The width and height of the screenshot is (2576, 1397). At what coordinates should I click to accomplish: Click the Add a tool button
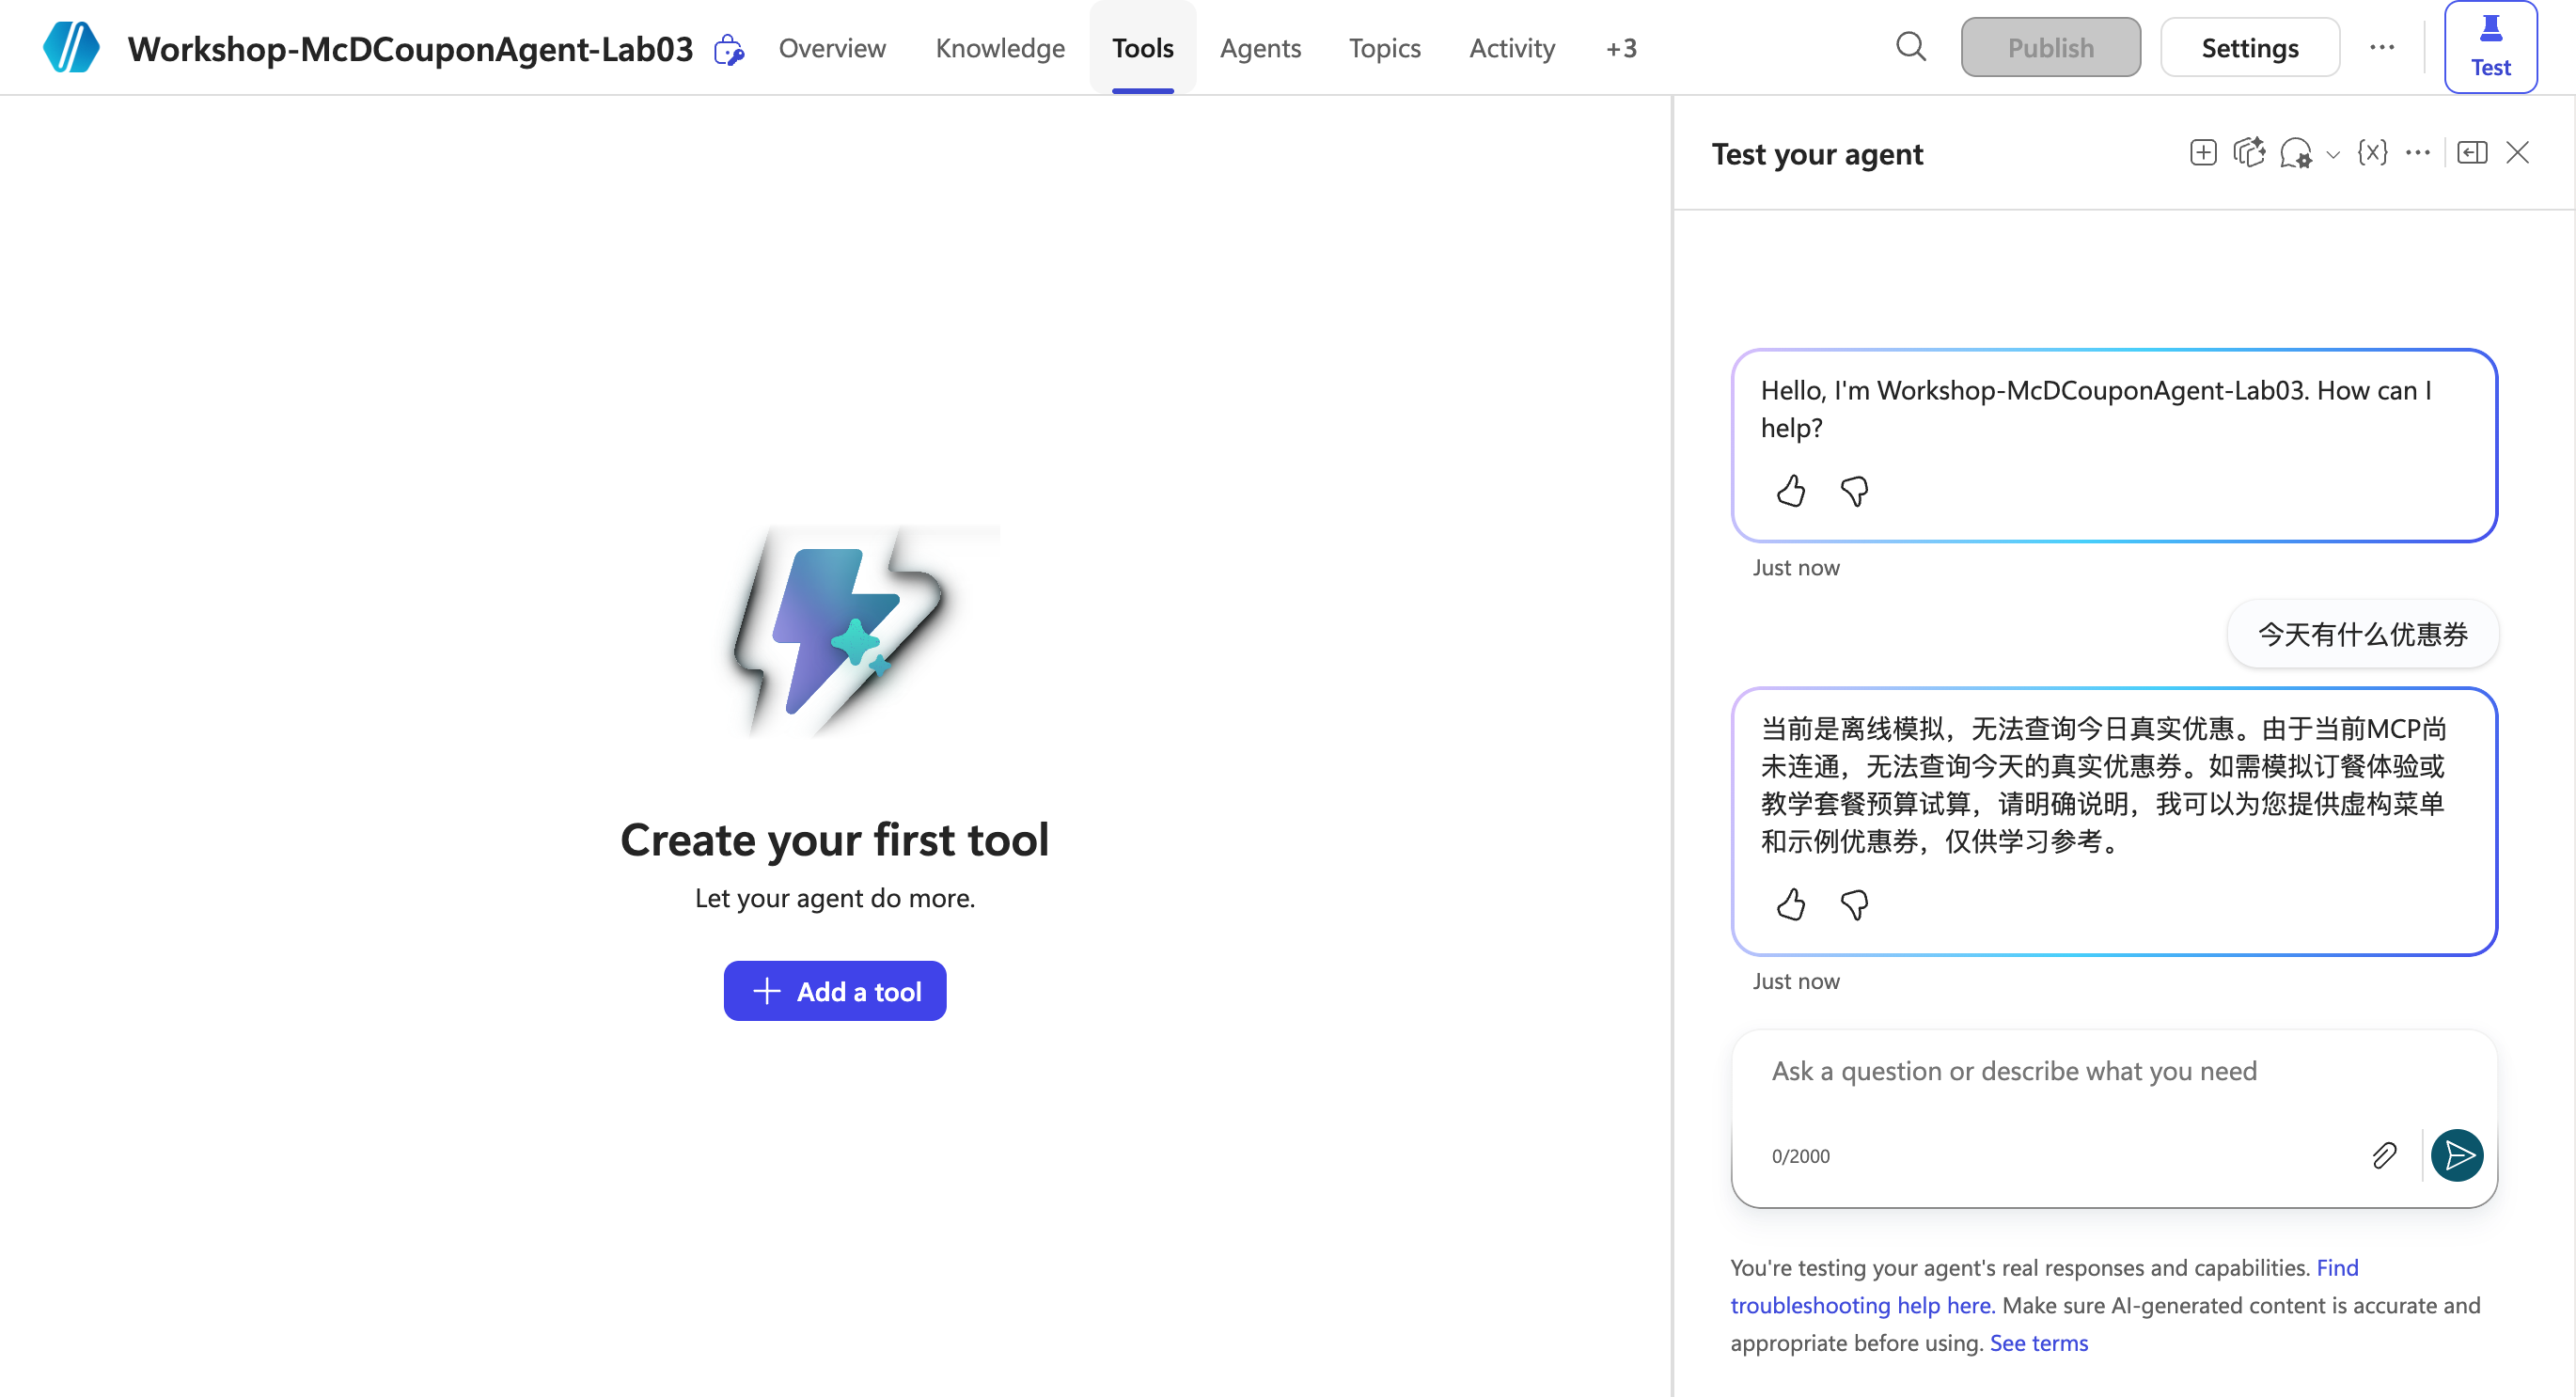pyautogui.click(x=835, y=991)
